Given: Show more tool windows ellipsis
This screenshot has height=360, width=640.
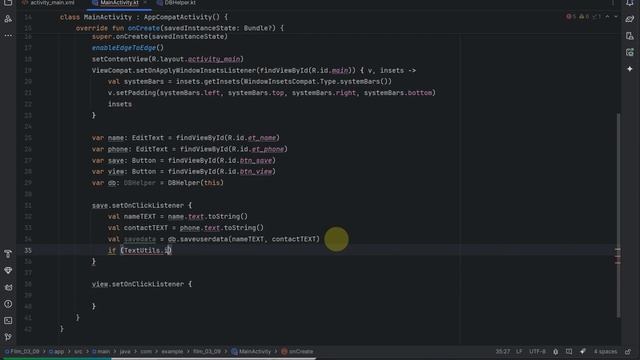Looking at the screenshot, I should 8,36.
